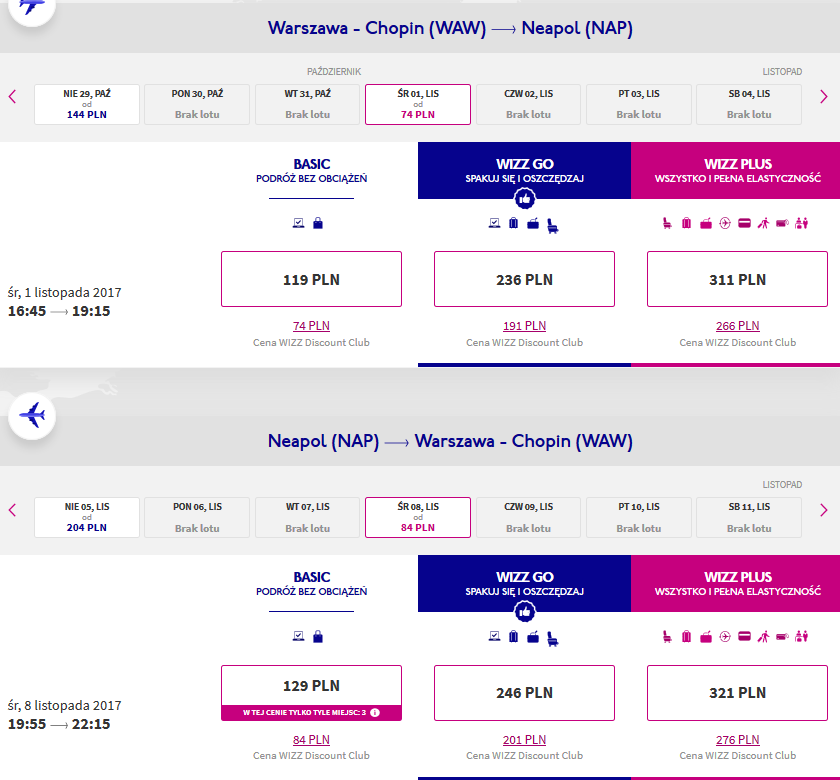Click outbound flight time 16:45 → 19:15

[x=59, y=311]
